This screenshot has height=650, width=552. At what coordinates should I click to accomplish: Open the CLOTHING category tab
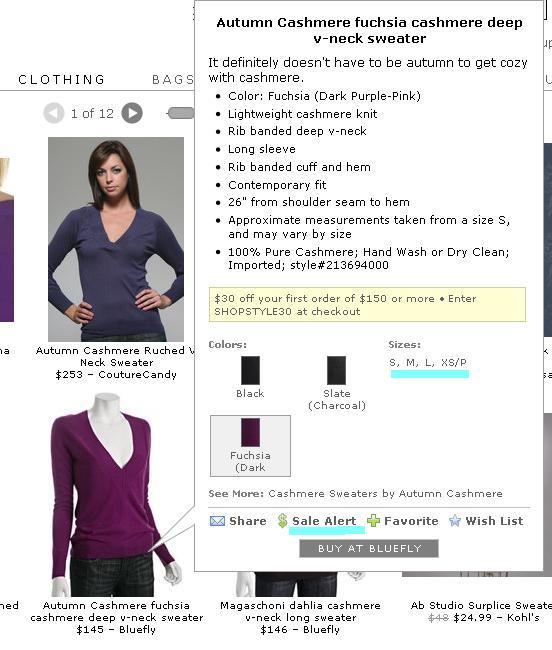(62, 79)
